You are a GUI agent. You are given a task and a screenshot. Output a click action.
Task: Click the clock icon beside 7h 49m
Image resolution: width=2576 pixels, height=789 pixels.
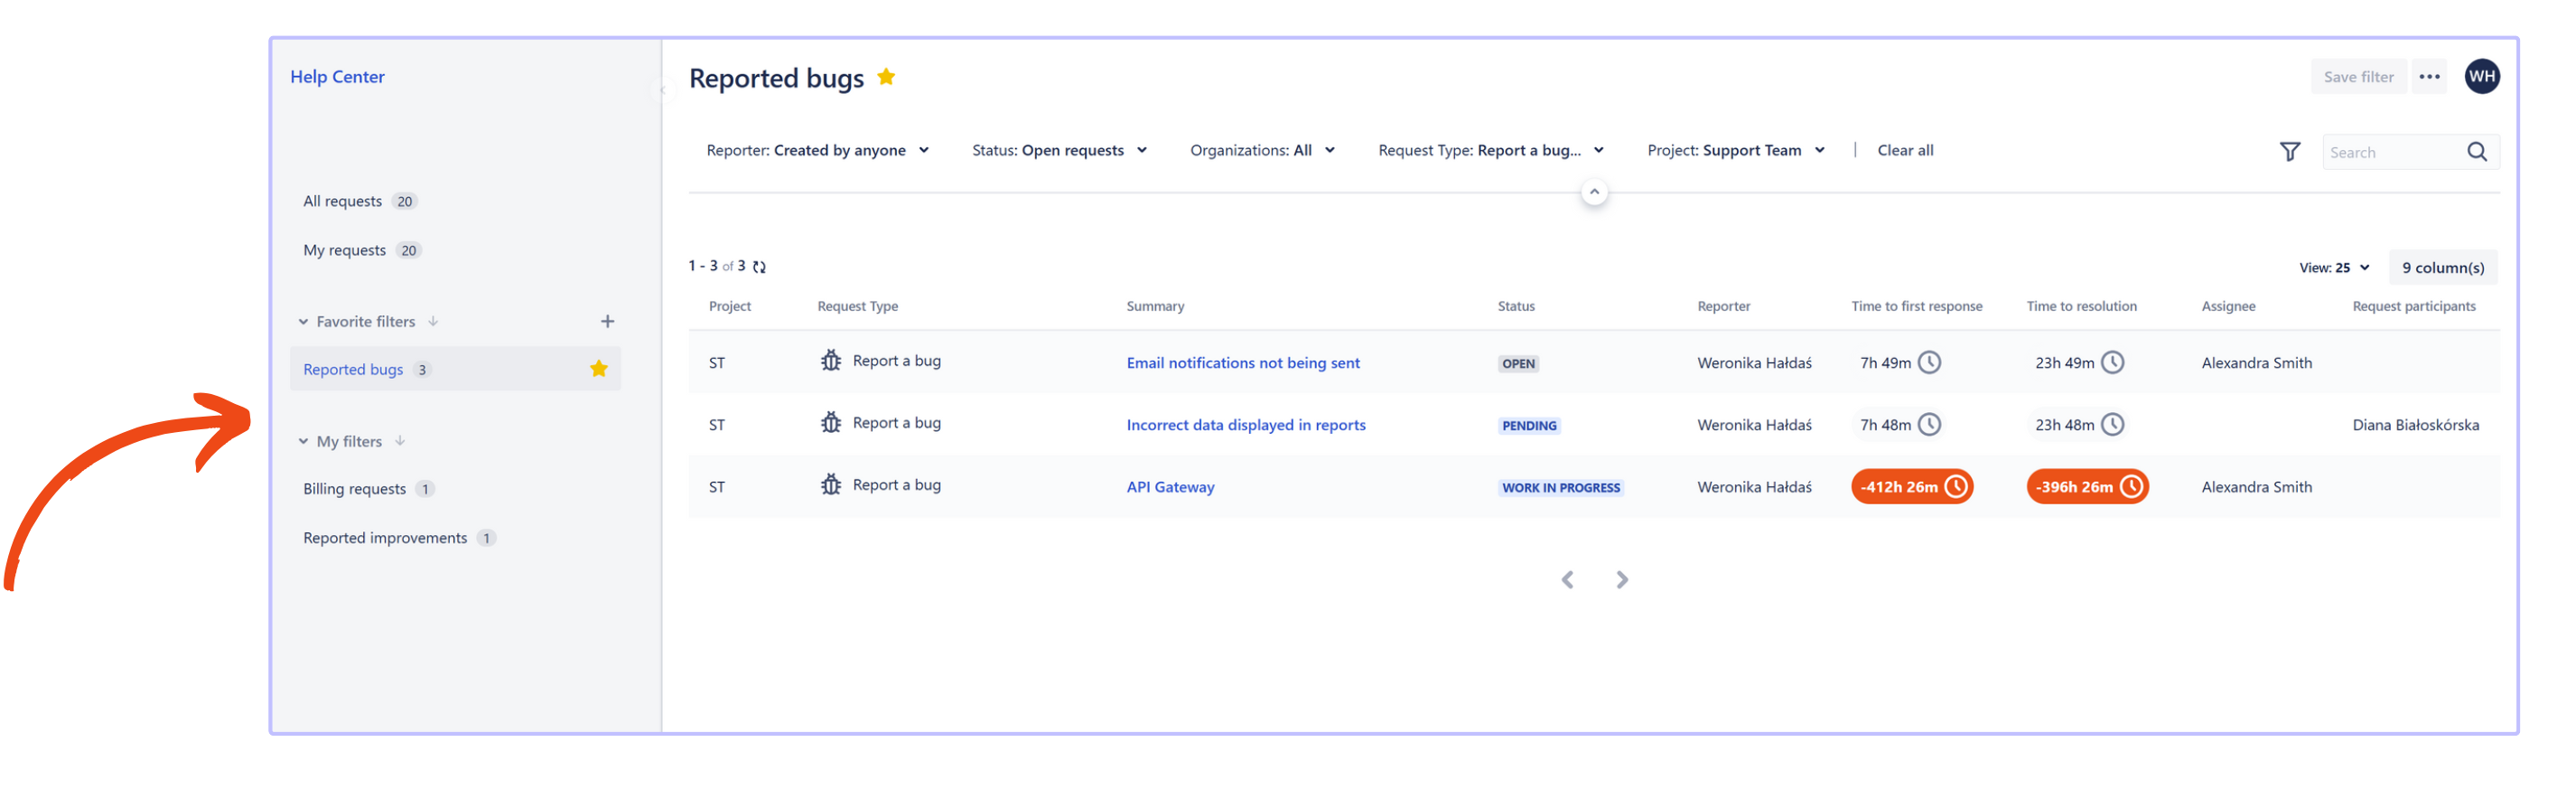tap(1929, 363)
